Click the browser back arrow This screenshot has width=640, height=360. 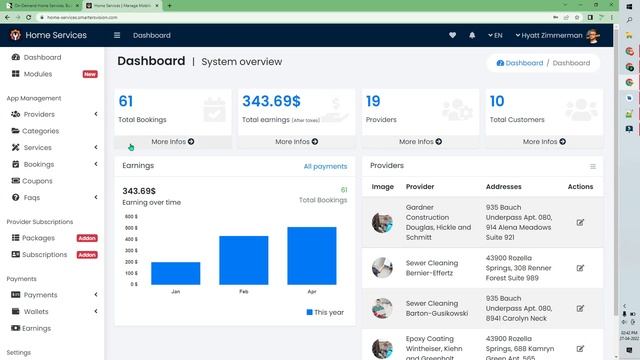(x=7, y=18)
